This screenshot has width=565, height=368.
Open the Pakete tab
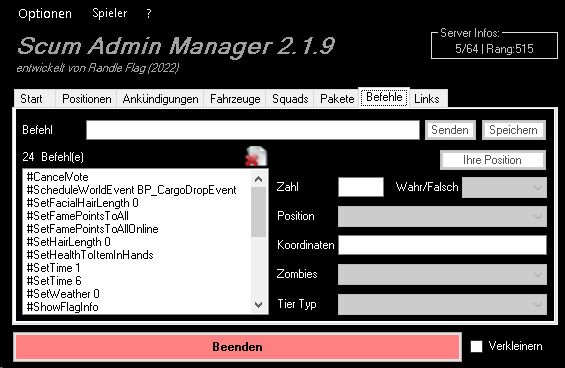(337, 99)
